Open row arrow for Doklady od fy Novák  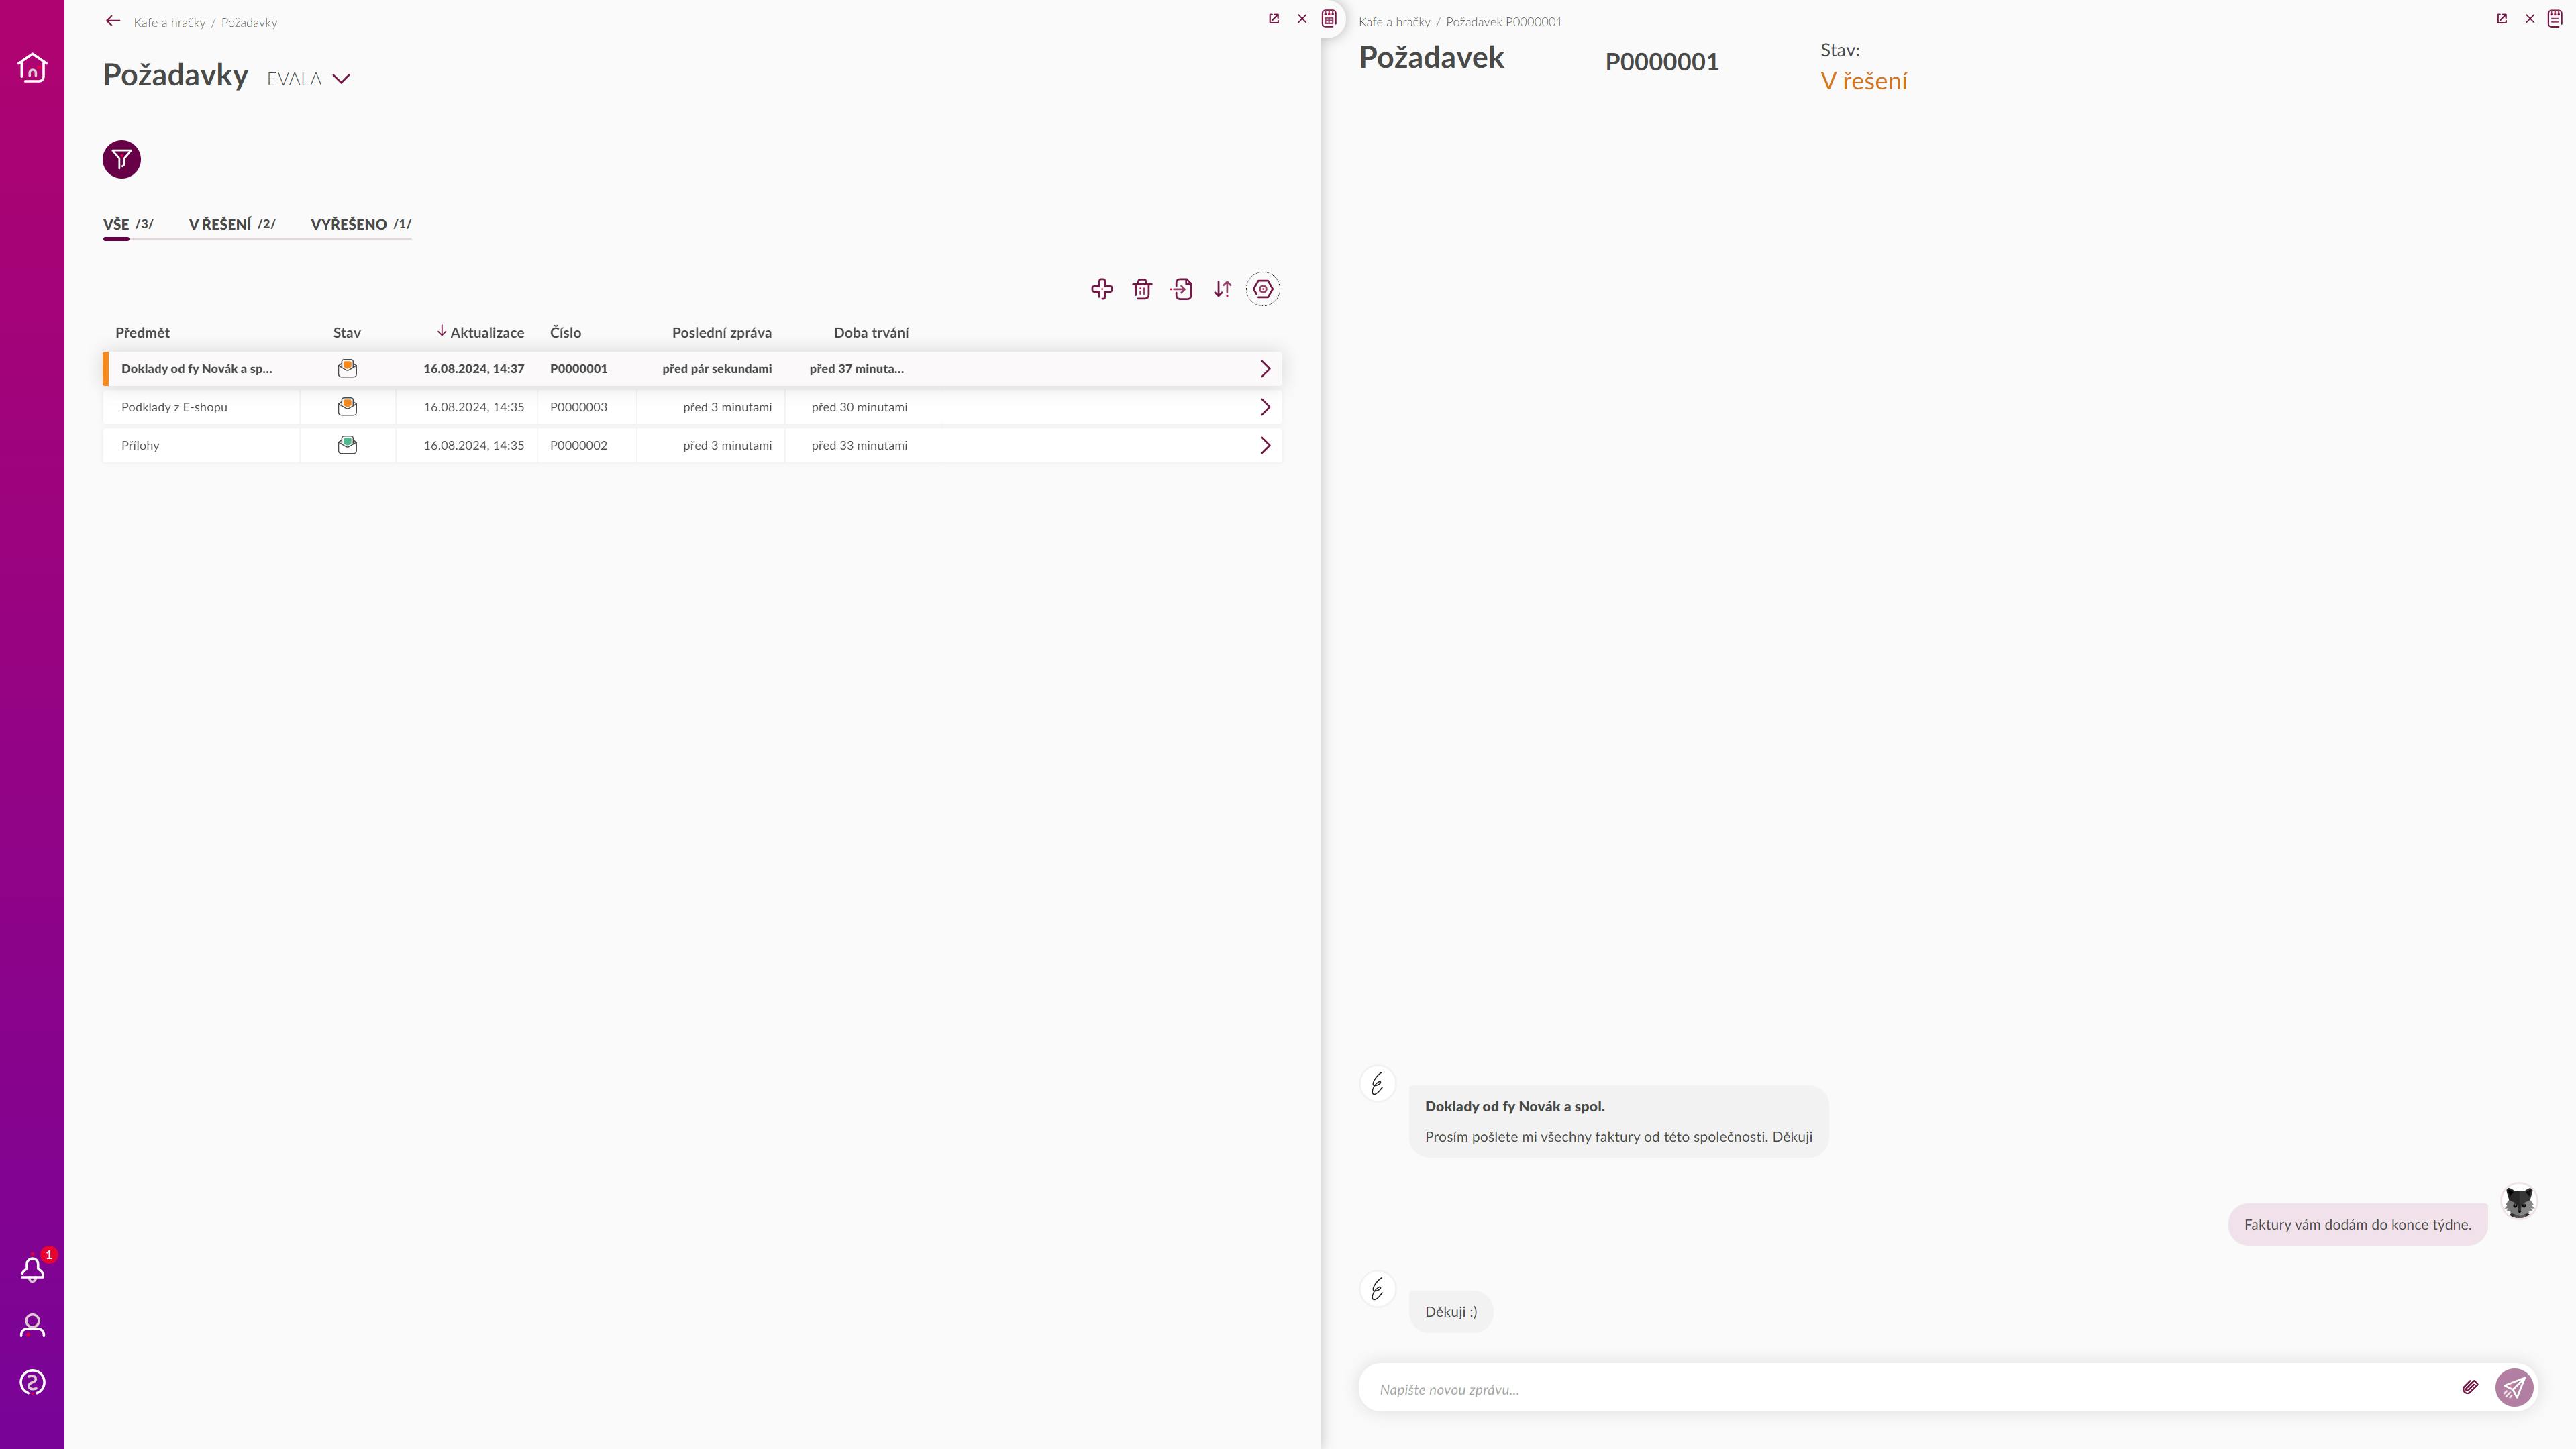(1265, 369)
